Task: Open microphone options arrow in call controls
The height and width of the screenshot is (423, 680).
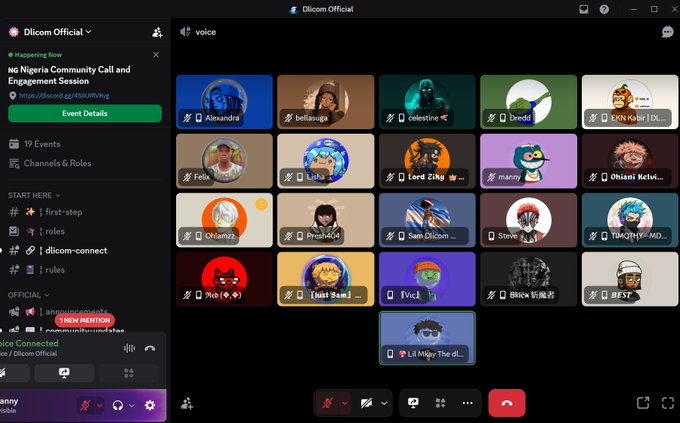Action: point(345,403)
